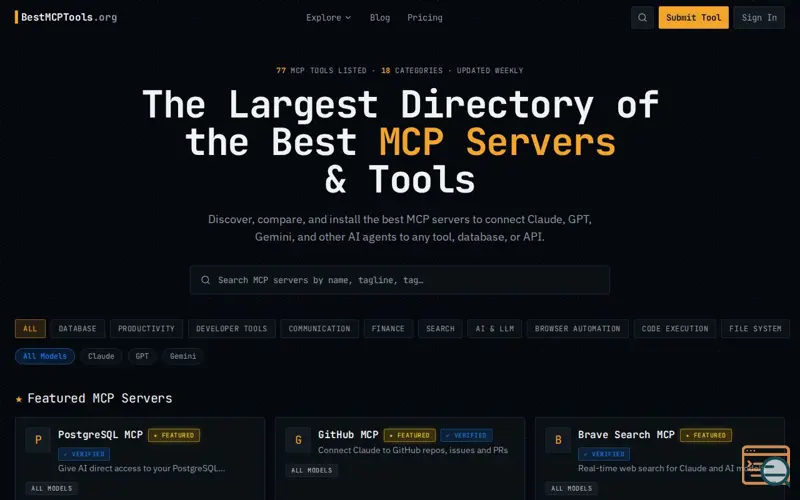Click 'Connect Claude to GitHub repos' description
The width and height of the screenshot is (800, 500).
(x=413, y=450)
